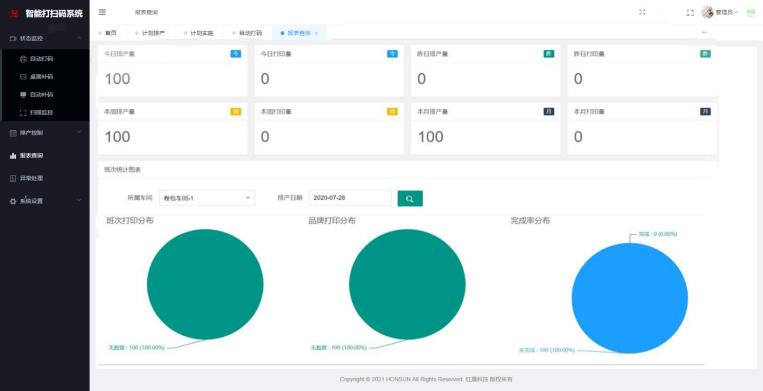Screen dimensions: 763x391
Task: Expand the 排产控制 sidebar group chevron
Action: (x=79, y=132)
